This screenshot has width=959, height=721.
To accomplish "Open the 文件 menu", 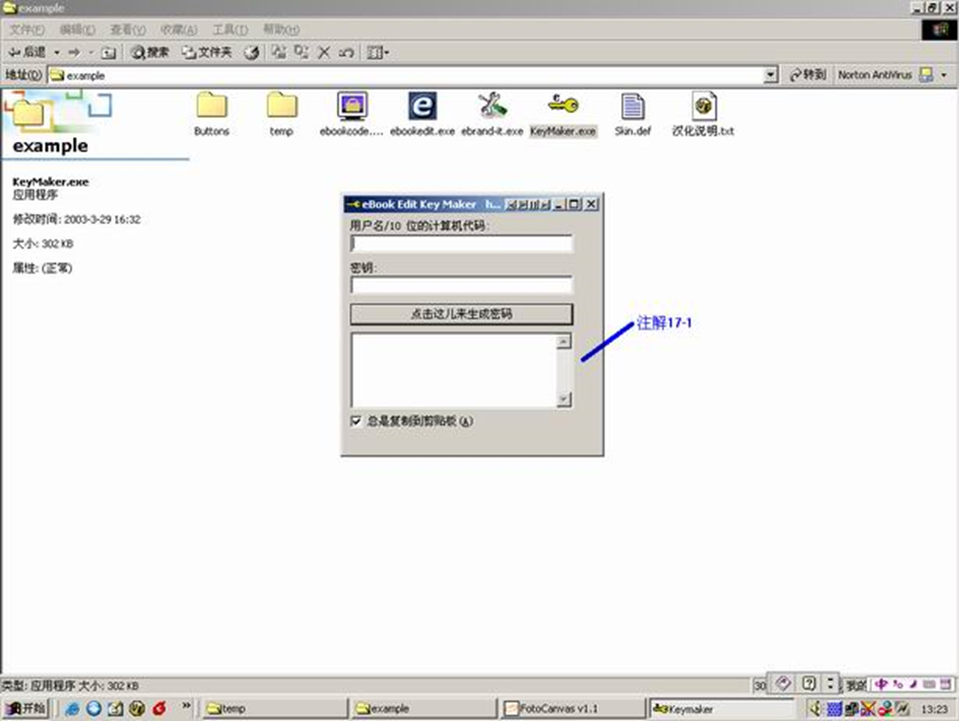I will 22,30.
